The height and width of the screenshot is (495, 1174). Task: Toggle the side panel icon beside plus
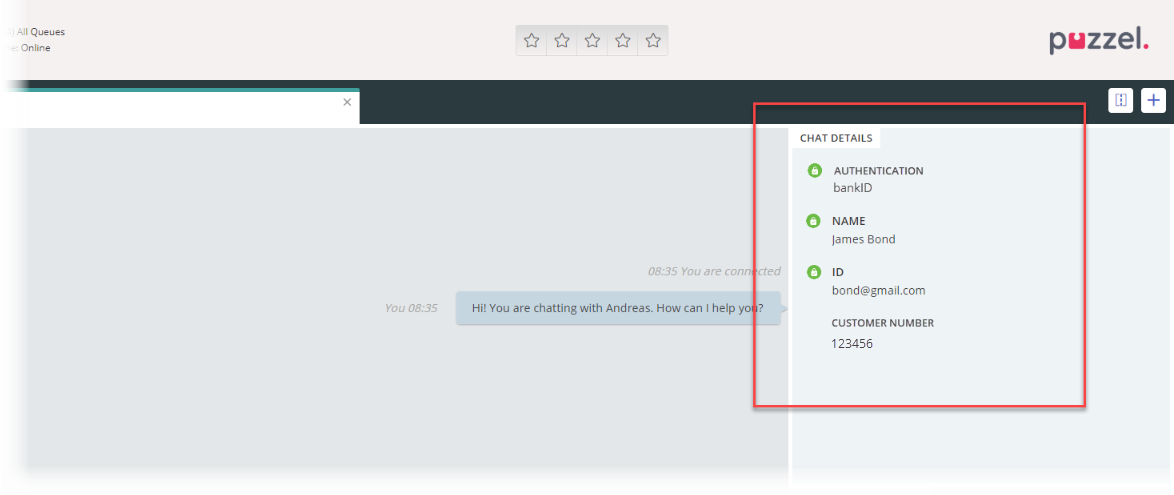tap(1121, 100)
